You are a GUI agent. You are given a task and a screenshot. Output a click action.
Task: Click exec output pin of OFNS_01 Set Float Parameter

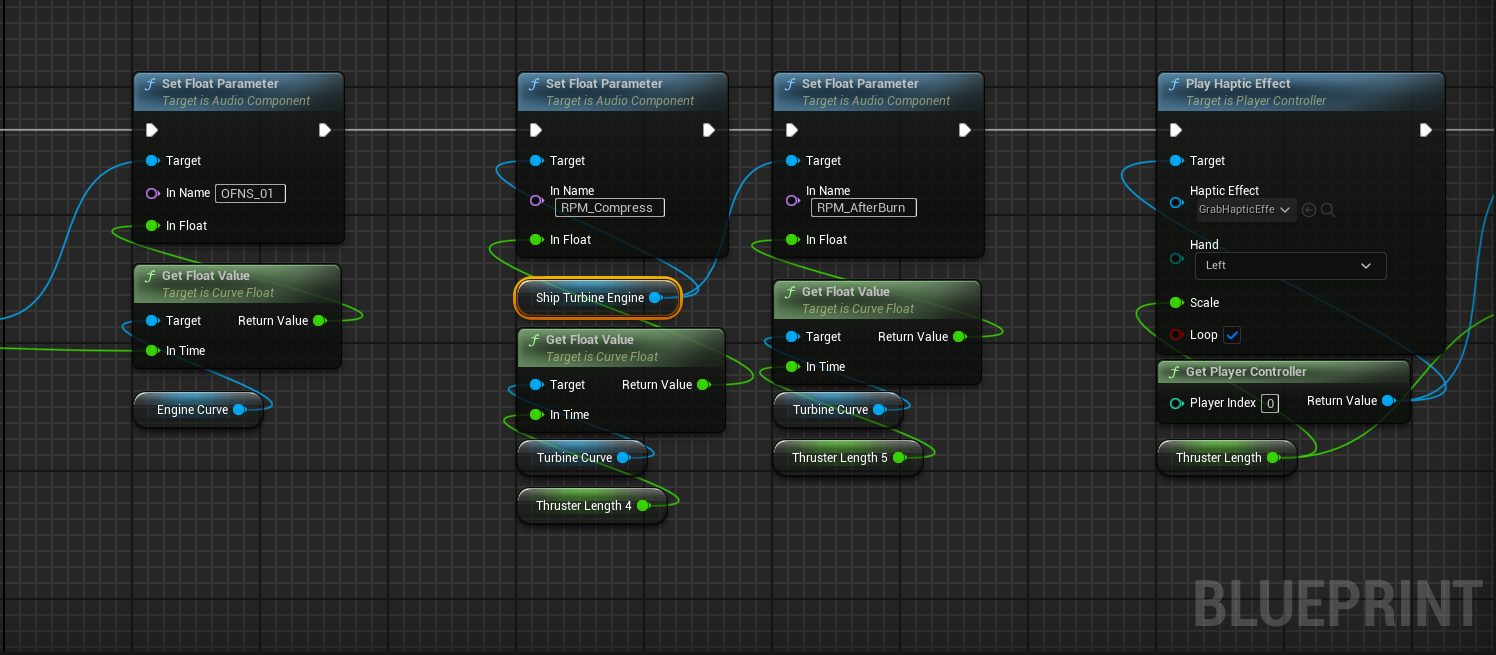tap(325, 130)
